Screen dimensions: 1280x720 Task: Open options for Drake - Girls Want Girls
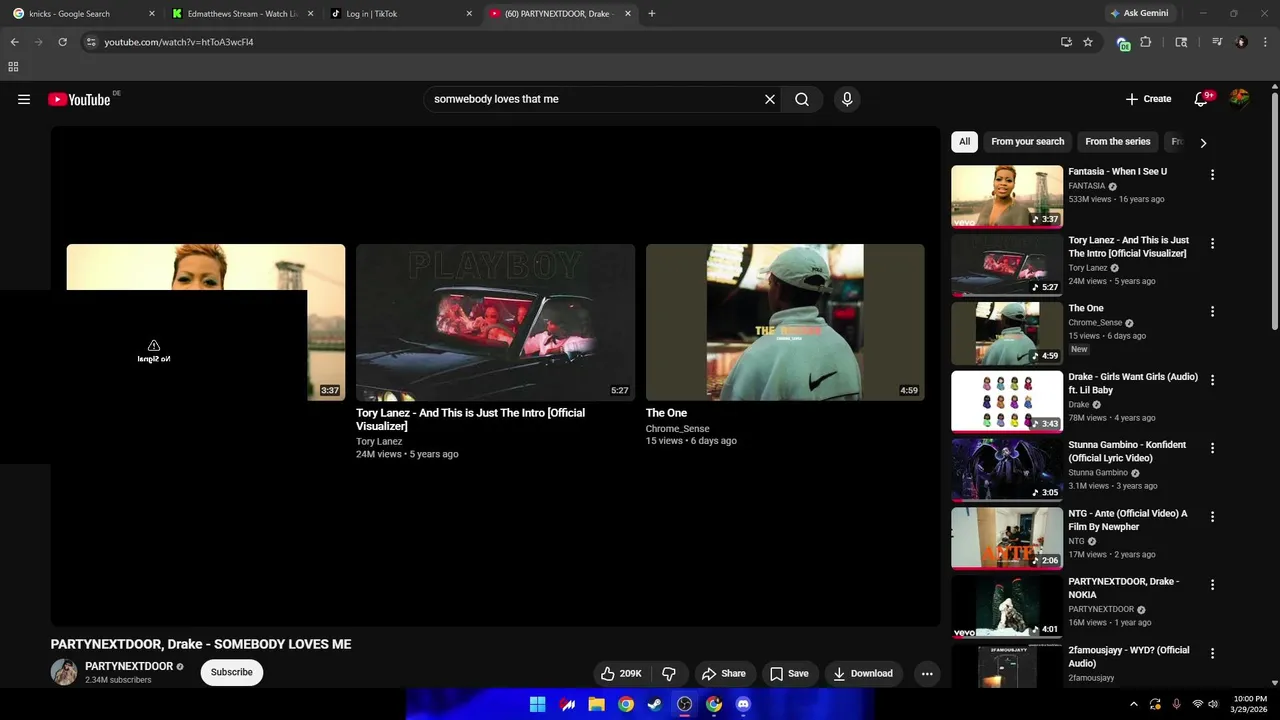(1212, 380)
